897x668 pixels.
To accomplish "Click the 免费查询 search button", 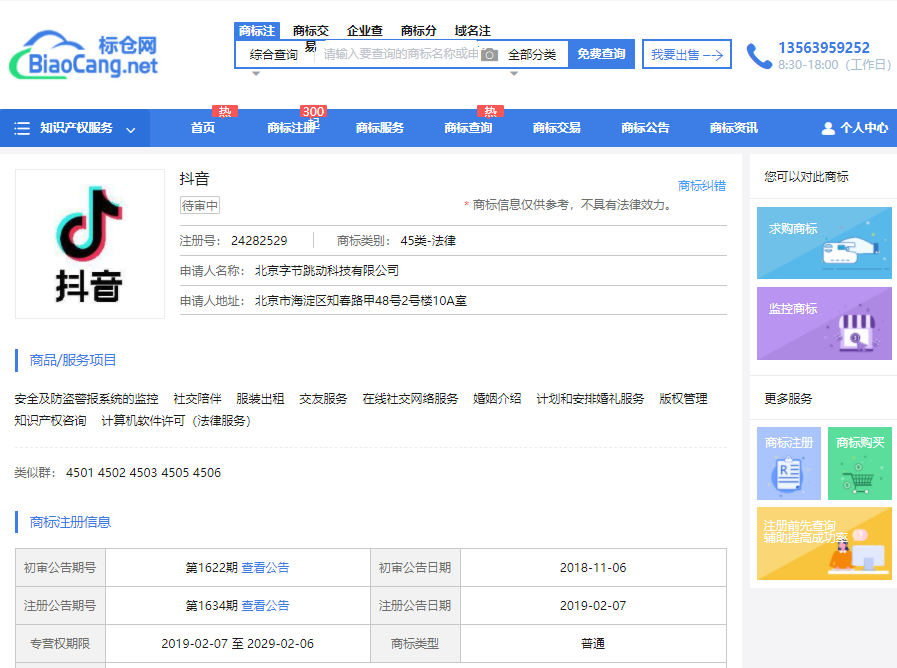I will pyautogui.click(x=601, y=54).
